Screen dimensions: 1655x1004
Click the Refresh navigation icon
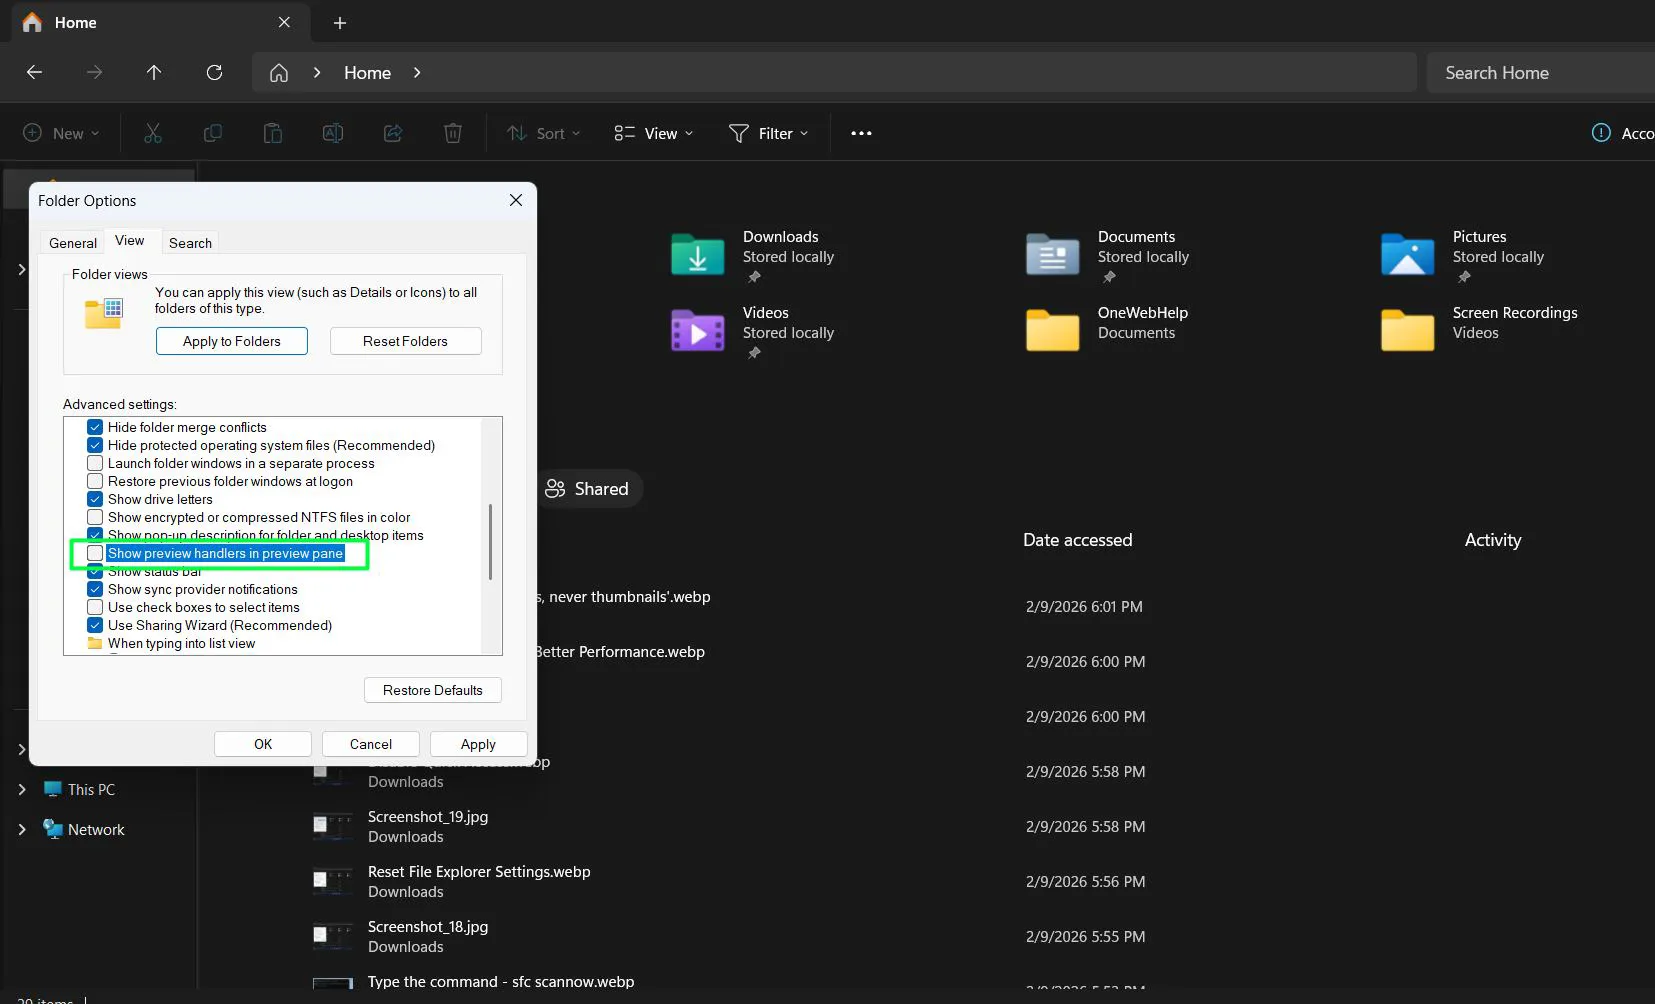pos(214,72)
